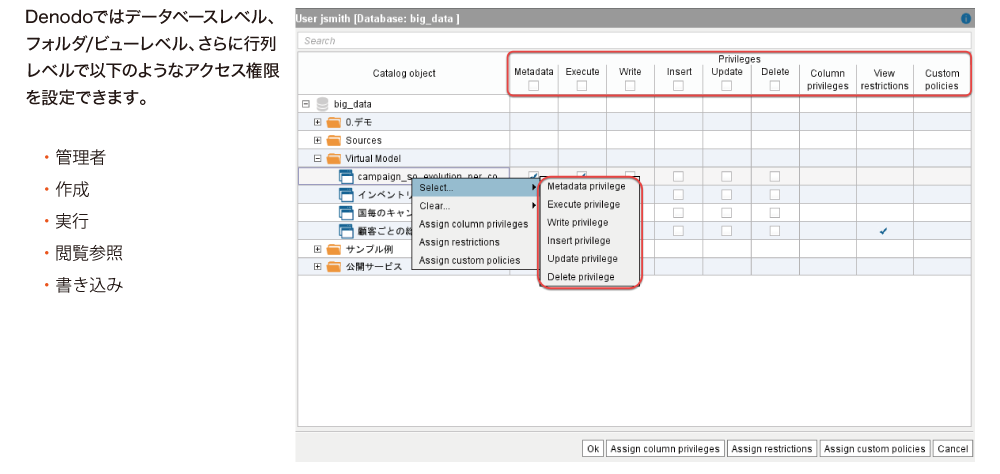The image size is (1000, 474).
Task: Select Metadata privilege in submenu
Action: coord(589,186)
